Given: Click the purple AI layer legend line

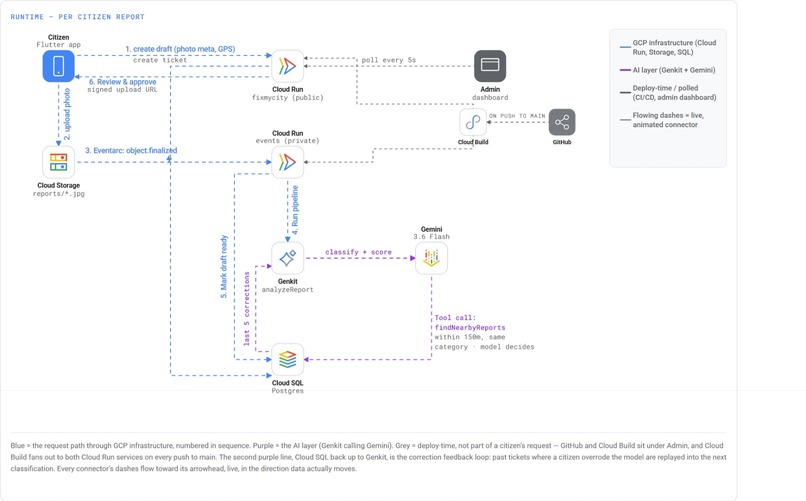Looking at the screenshot, I should 625,70.
